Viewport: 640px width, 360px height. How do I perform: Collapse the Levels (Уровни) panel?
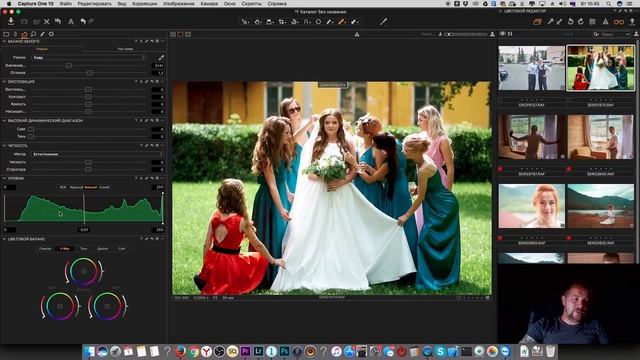click(4, 178)
